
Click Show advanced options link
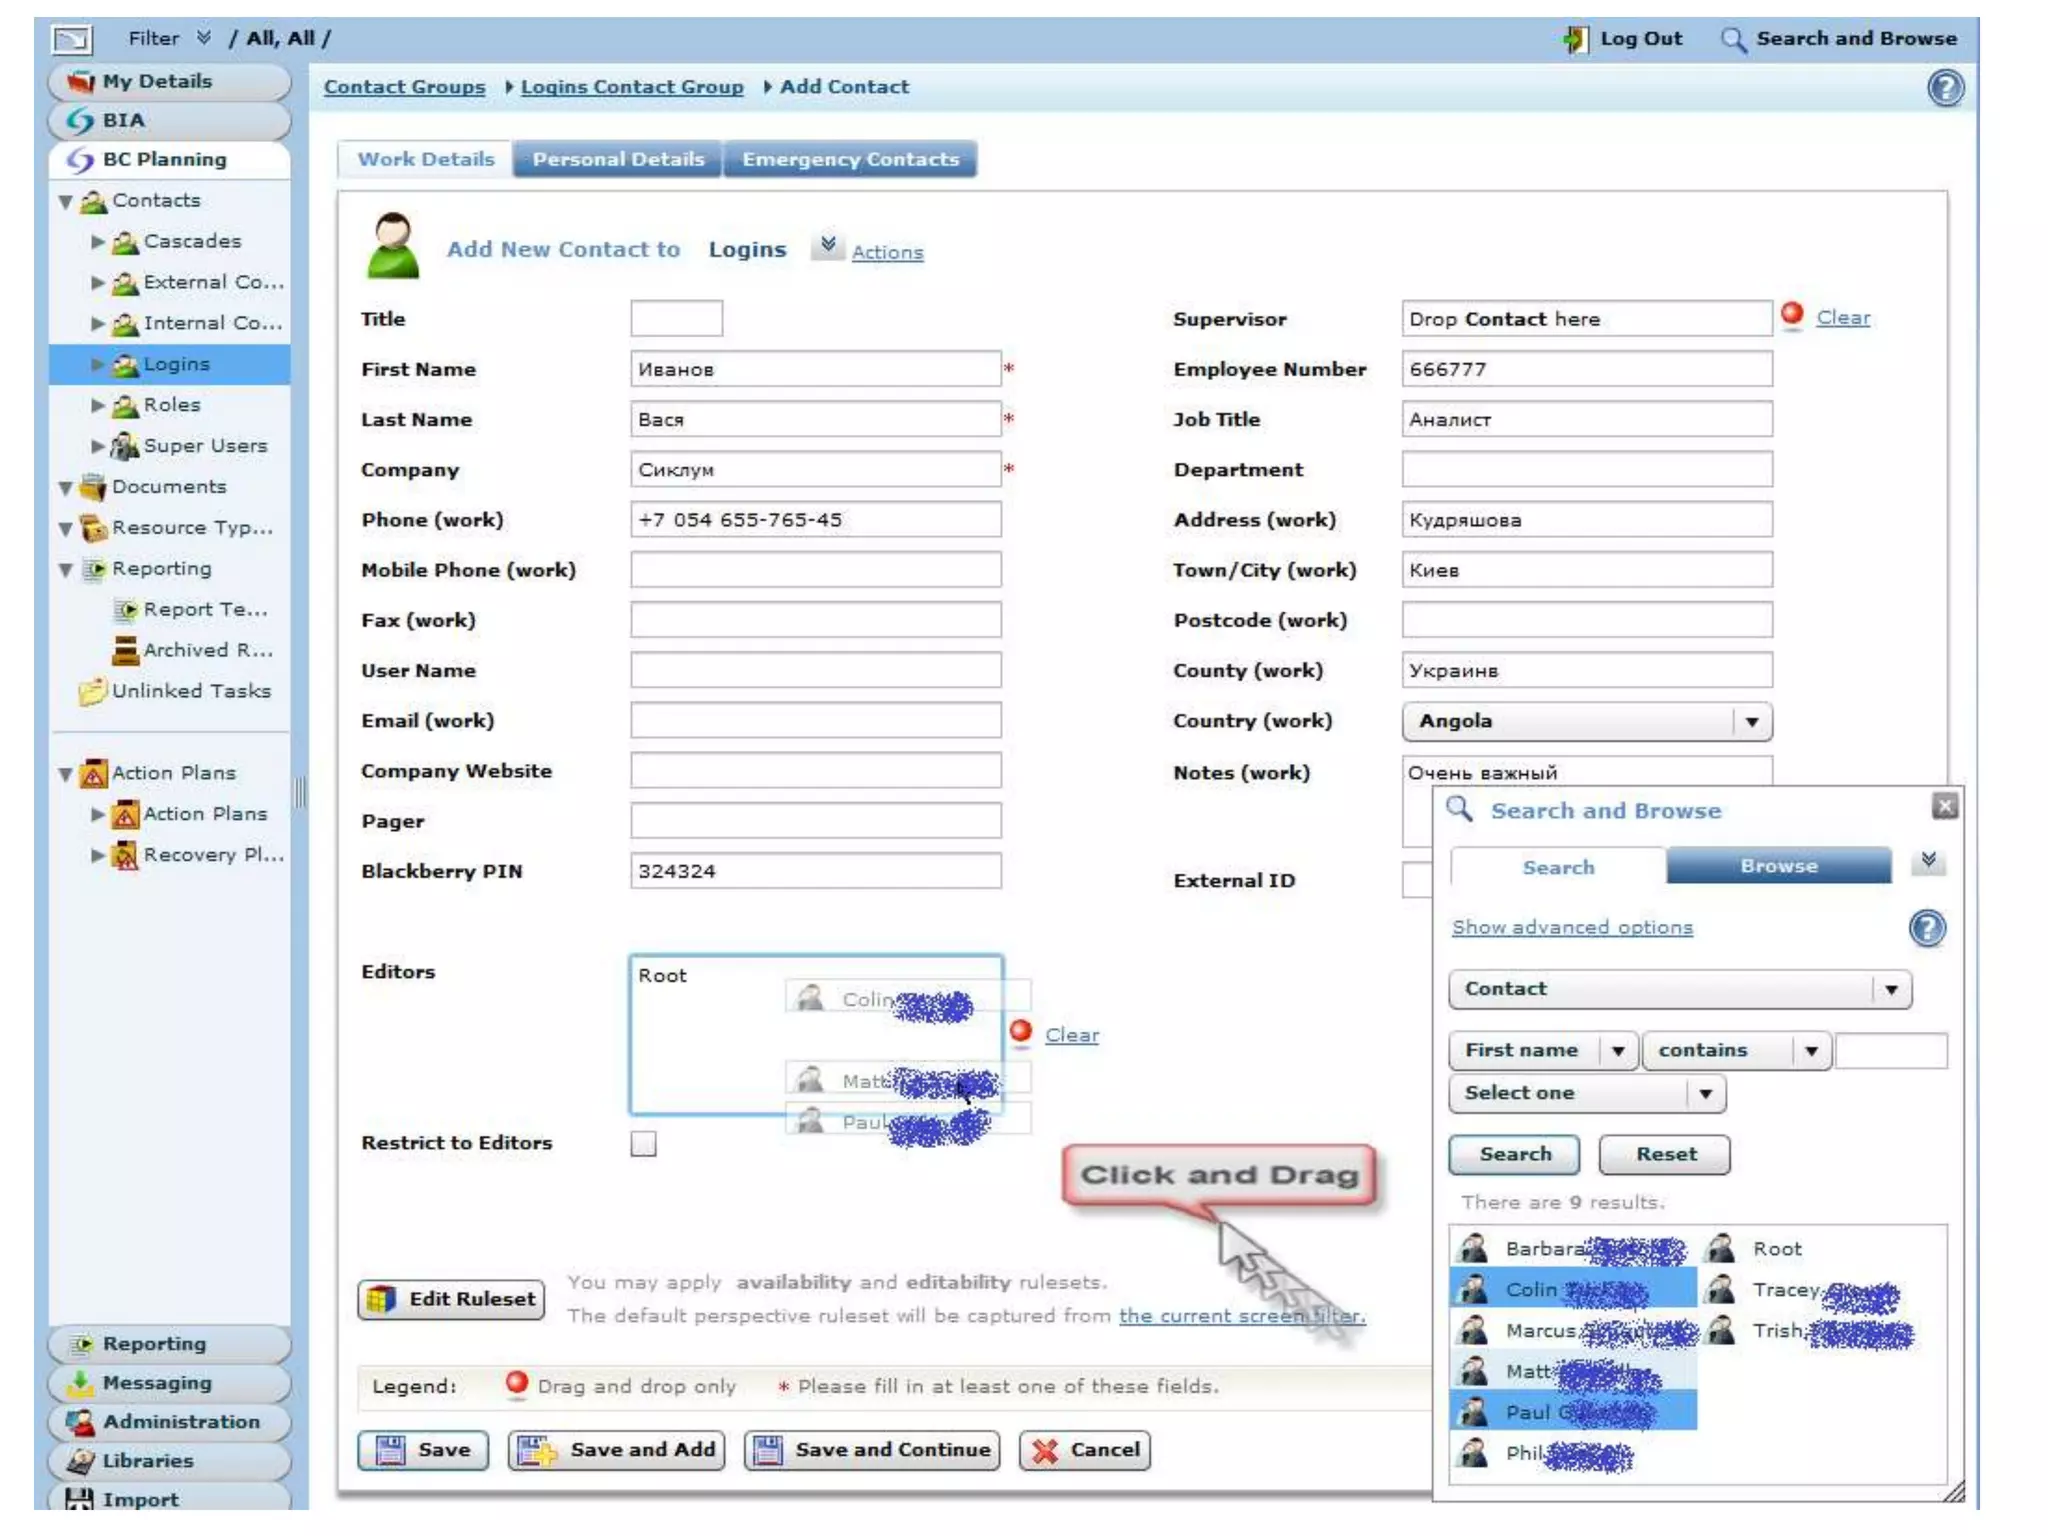(x=1571, y=928)
